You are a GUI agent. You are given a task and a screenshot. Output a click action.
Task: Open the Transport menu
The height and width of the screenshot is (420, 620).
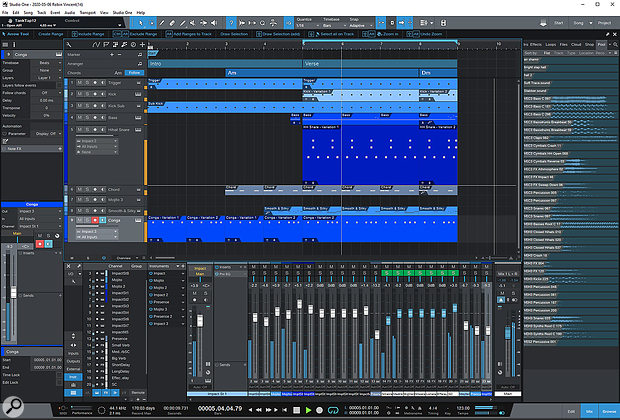click(88, 13)
